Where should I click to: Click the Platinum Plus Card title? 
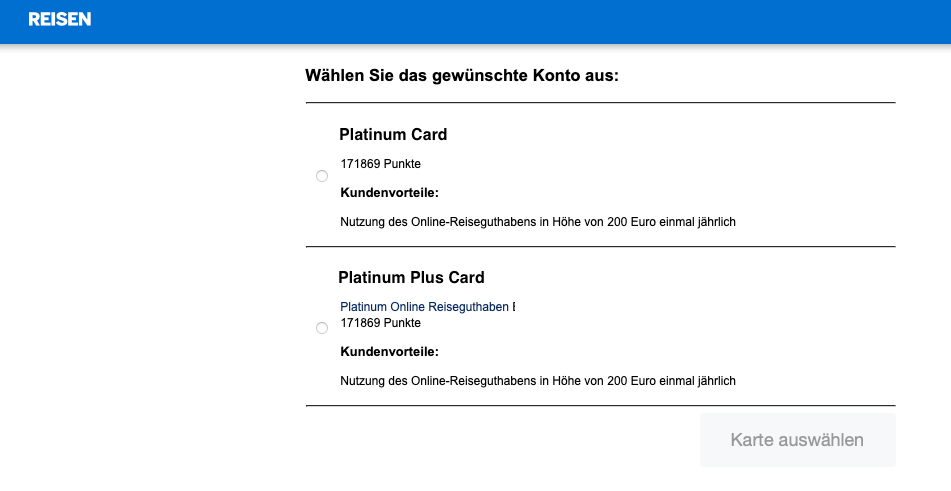[411, 278]
